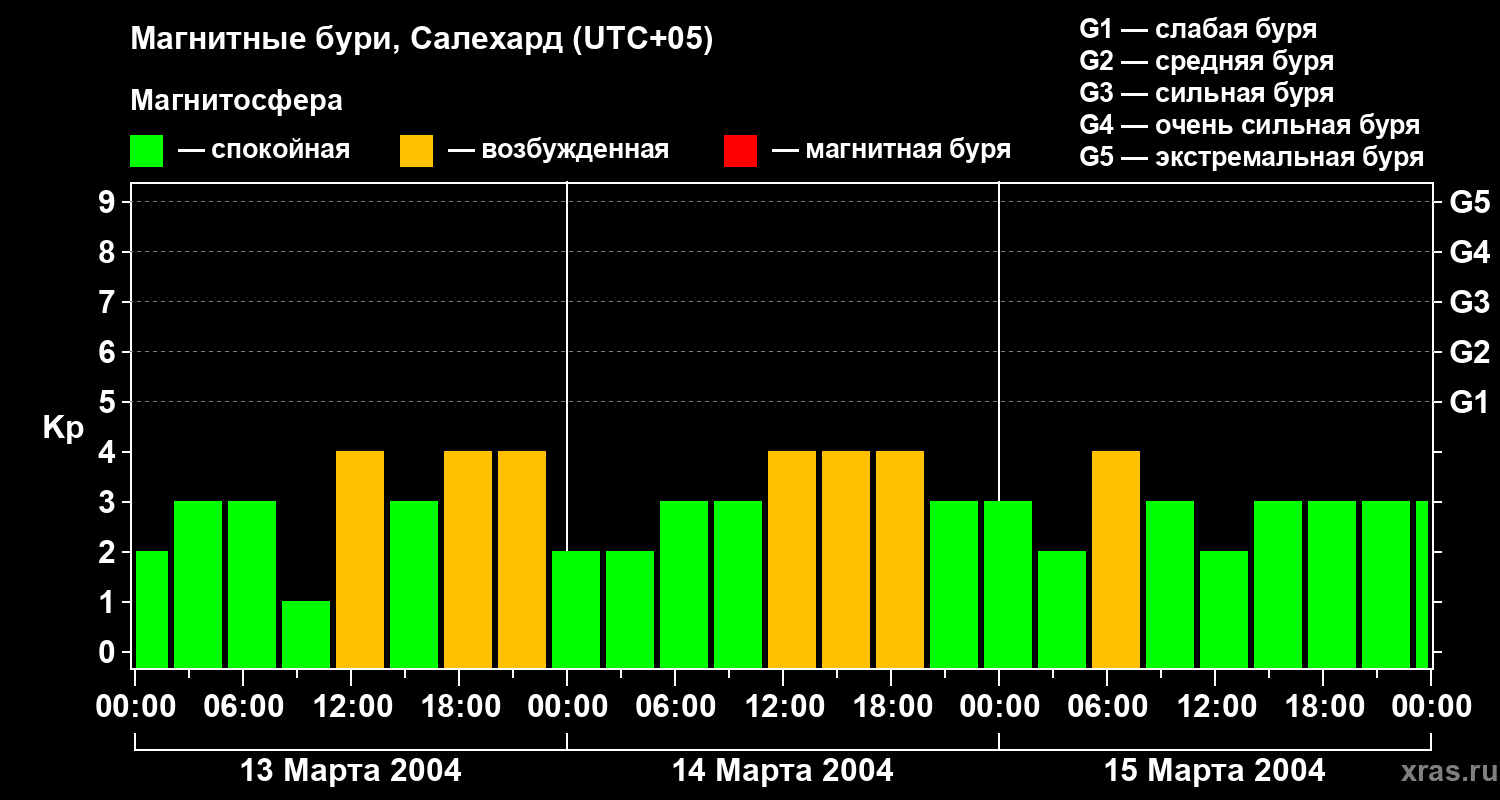Click the 12:00 time label under 14 March
The height and width of the screenshot is (800, 1500).
[783, 706]
